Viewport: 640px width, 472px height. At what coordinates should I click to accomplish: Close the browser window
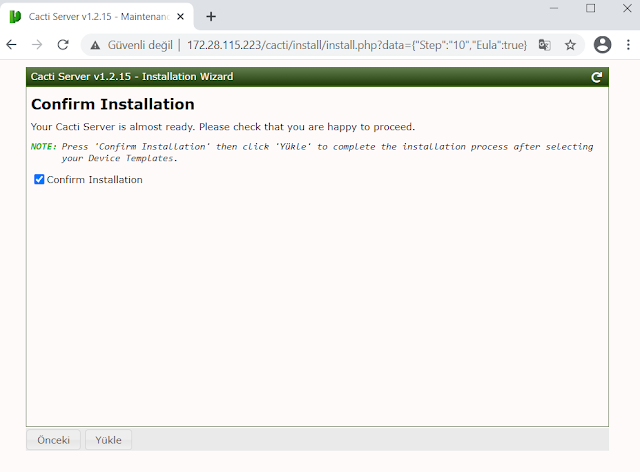[627, 8]
